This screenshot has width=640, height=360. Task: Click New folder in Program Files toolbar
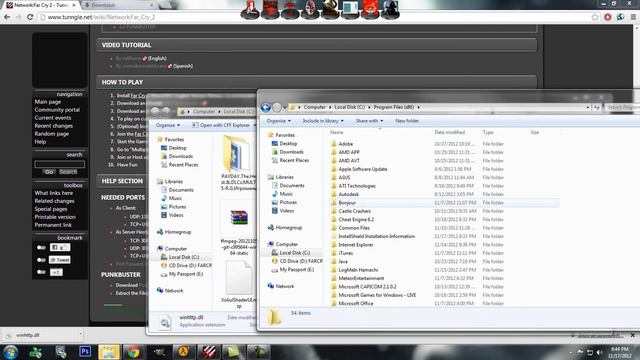pyautogui.click(x=407, y=121)
